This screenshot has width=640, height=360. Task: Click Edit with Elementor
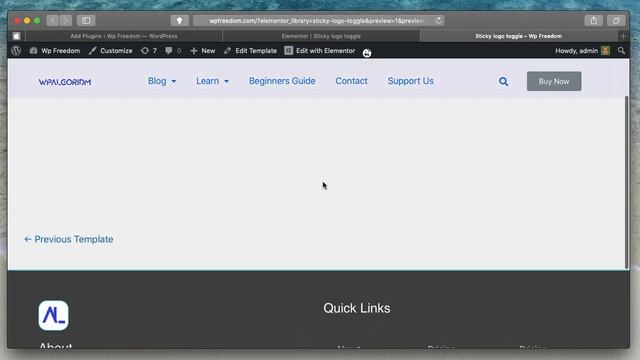320,51
